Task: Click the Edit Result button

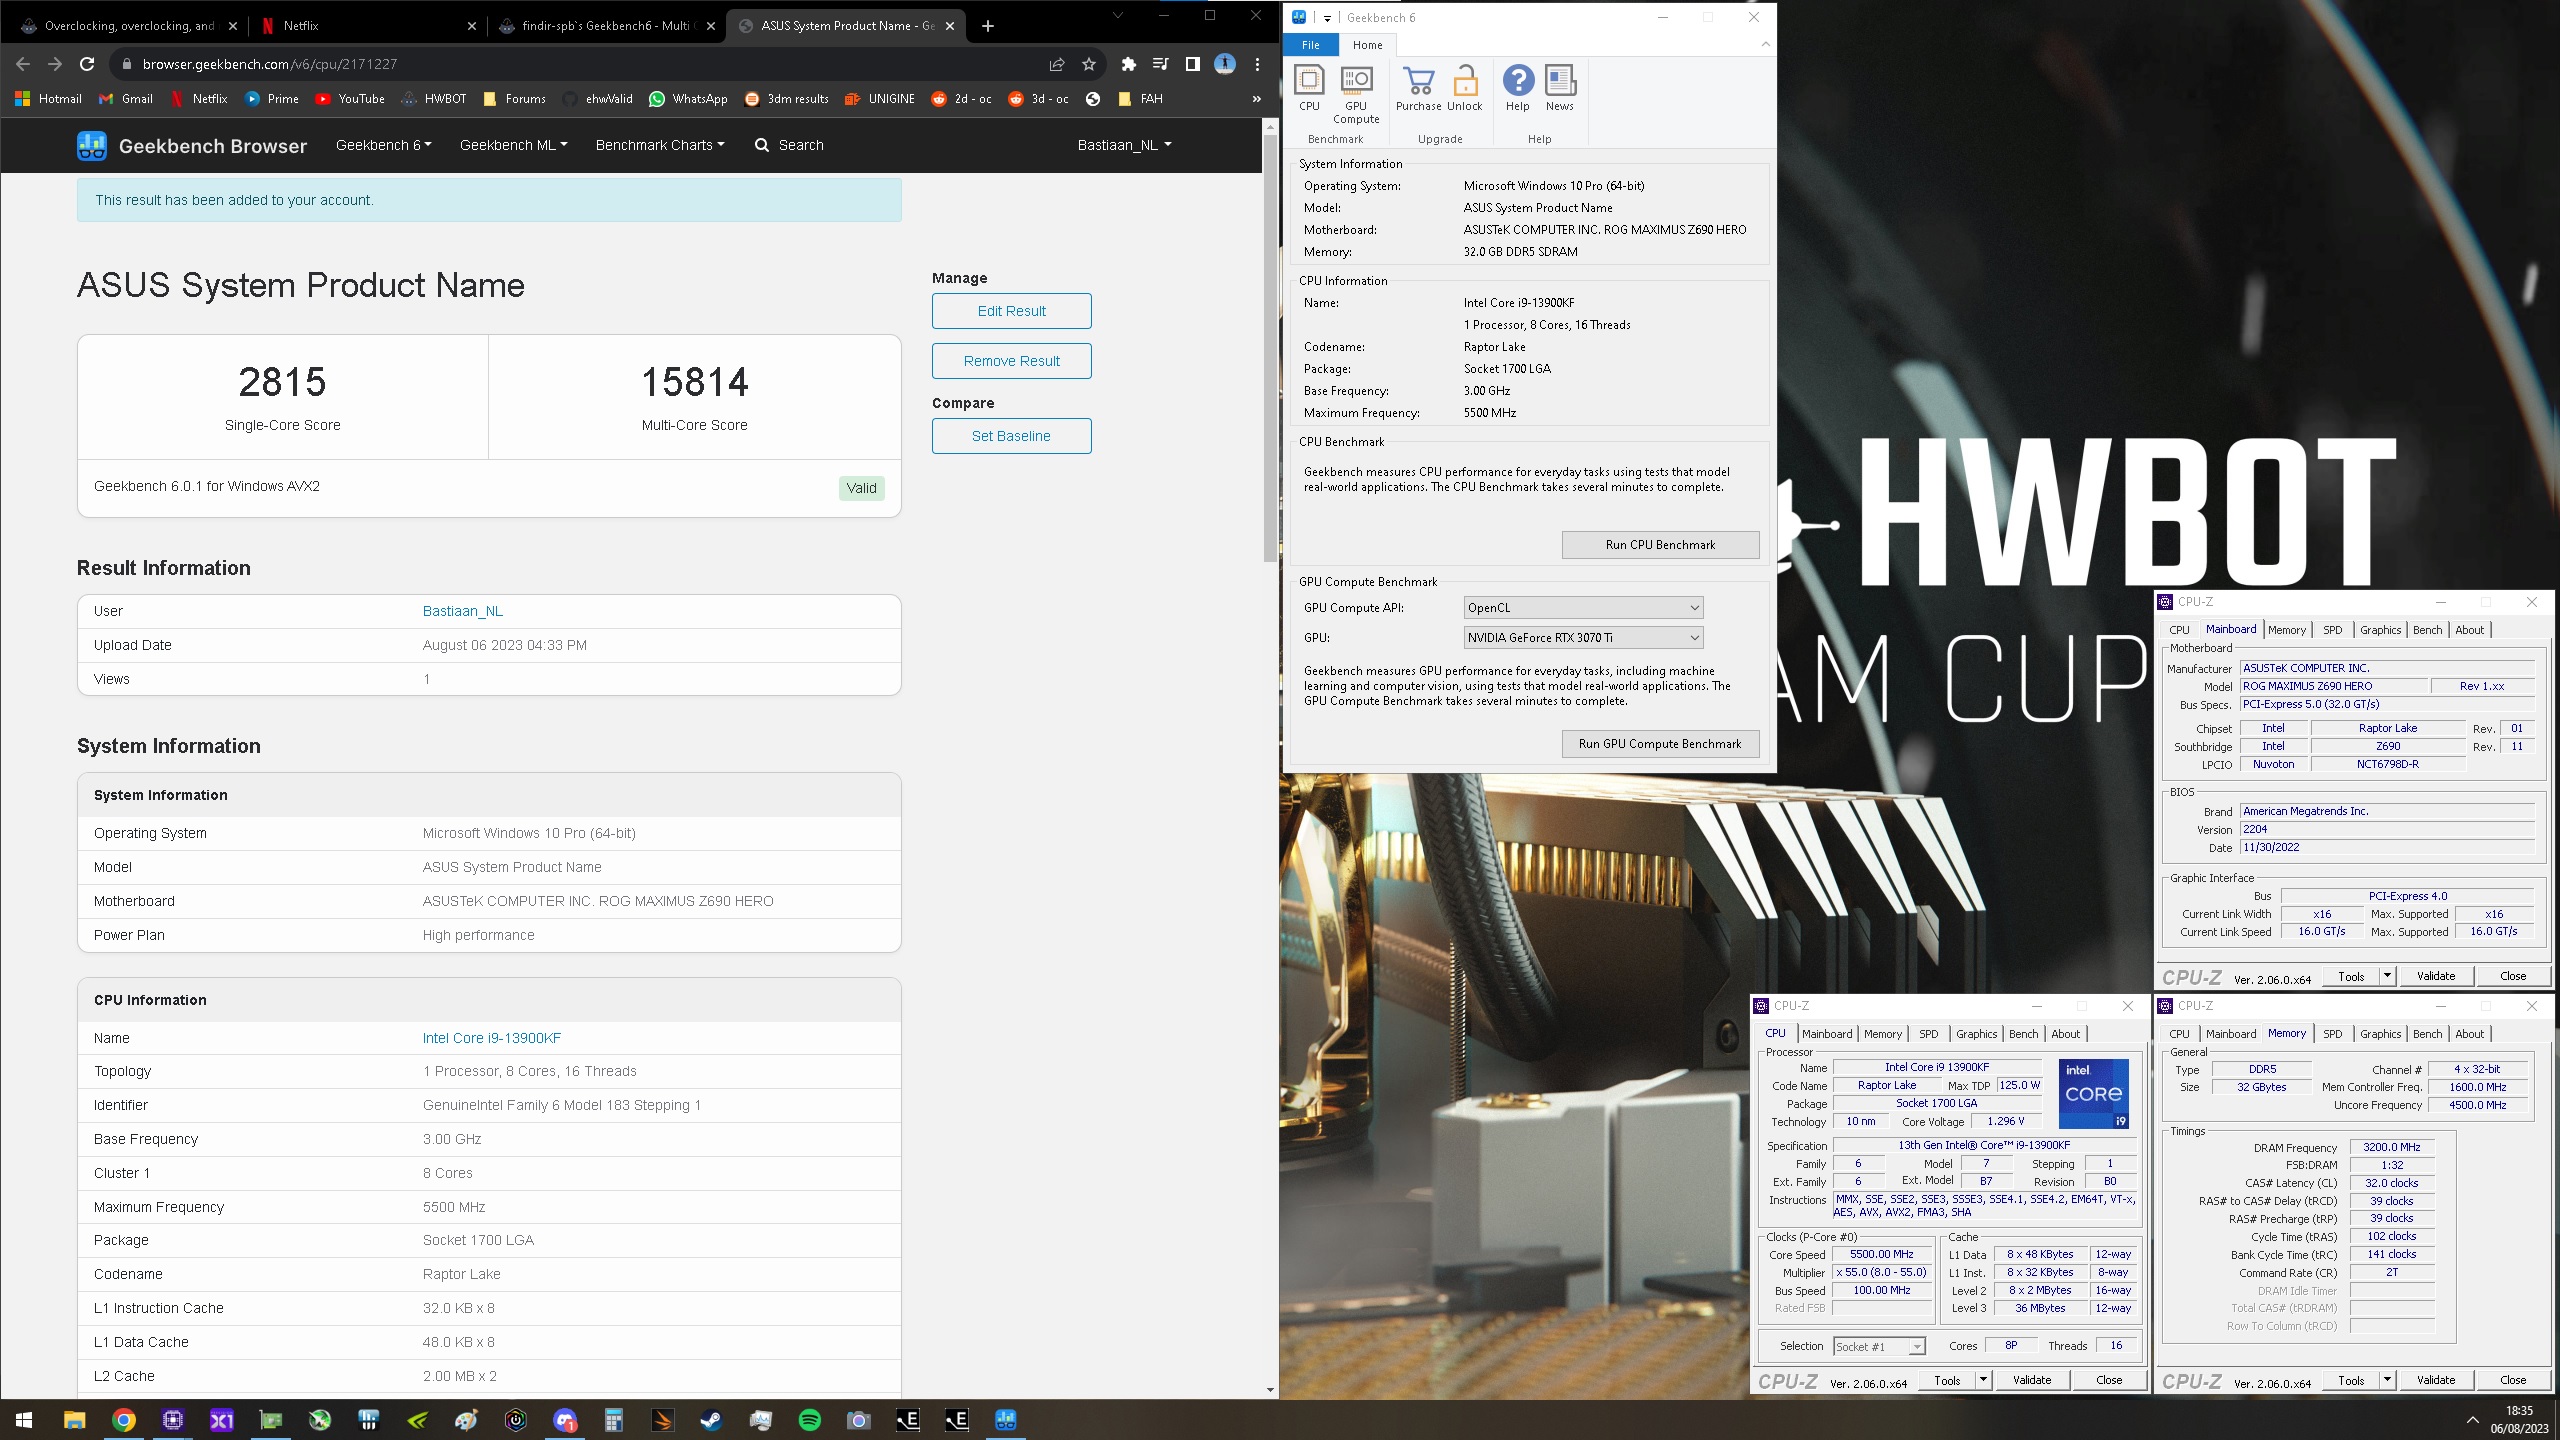Action: point(1011,311)
